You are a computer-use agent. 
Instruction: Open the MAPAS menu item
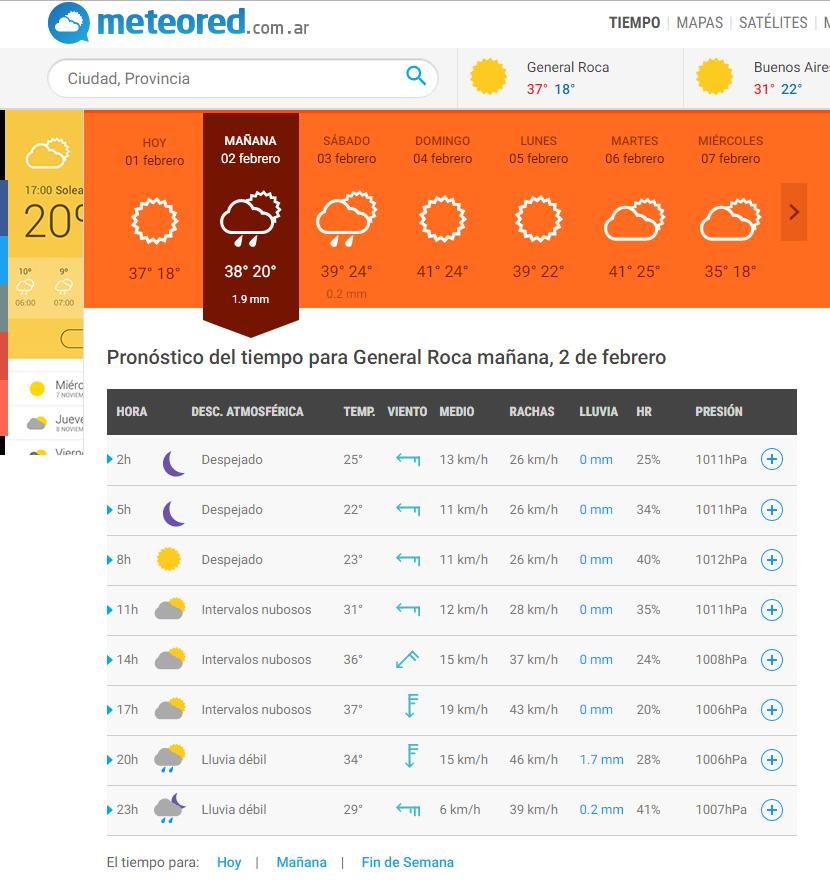699,22
